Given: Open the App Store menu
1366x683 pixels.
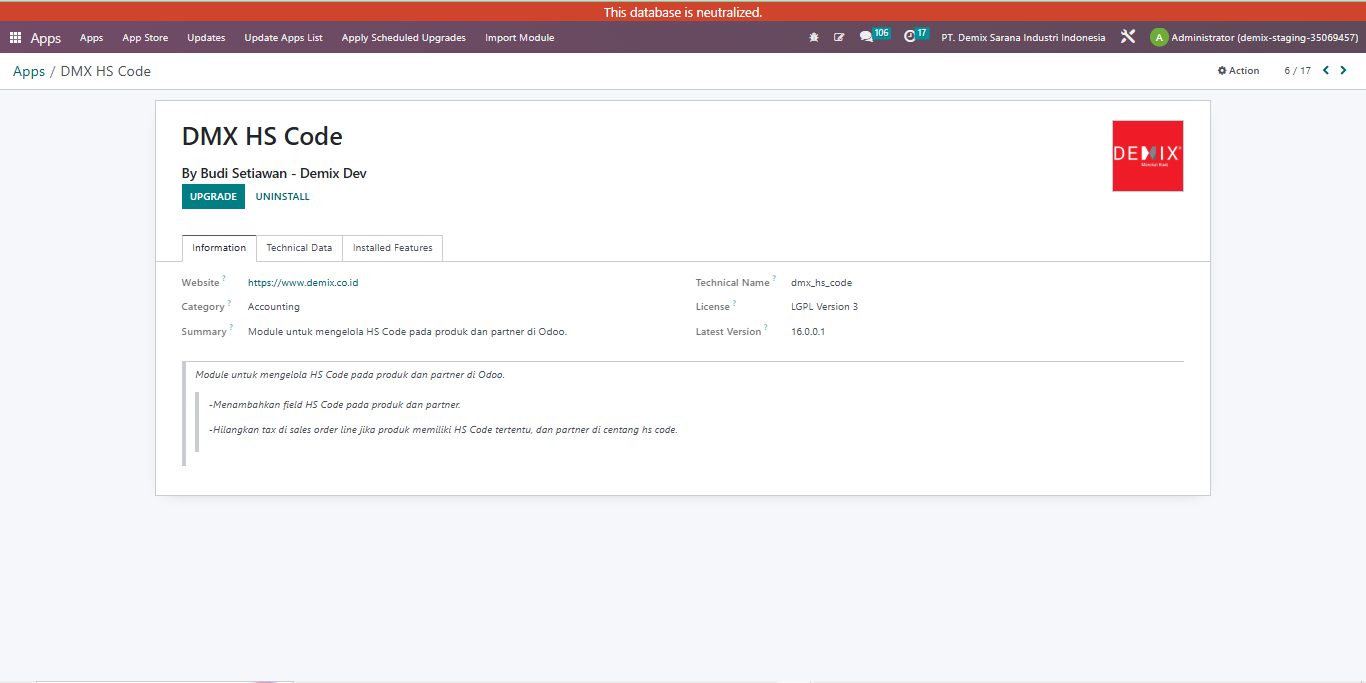Looking at the screenshot, I should pos(145,38).
